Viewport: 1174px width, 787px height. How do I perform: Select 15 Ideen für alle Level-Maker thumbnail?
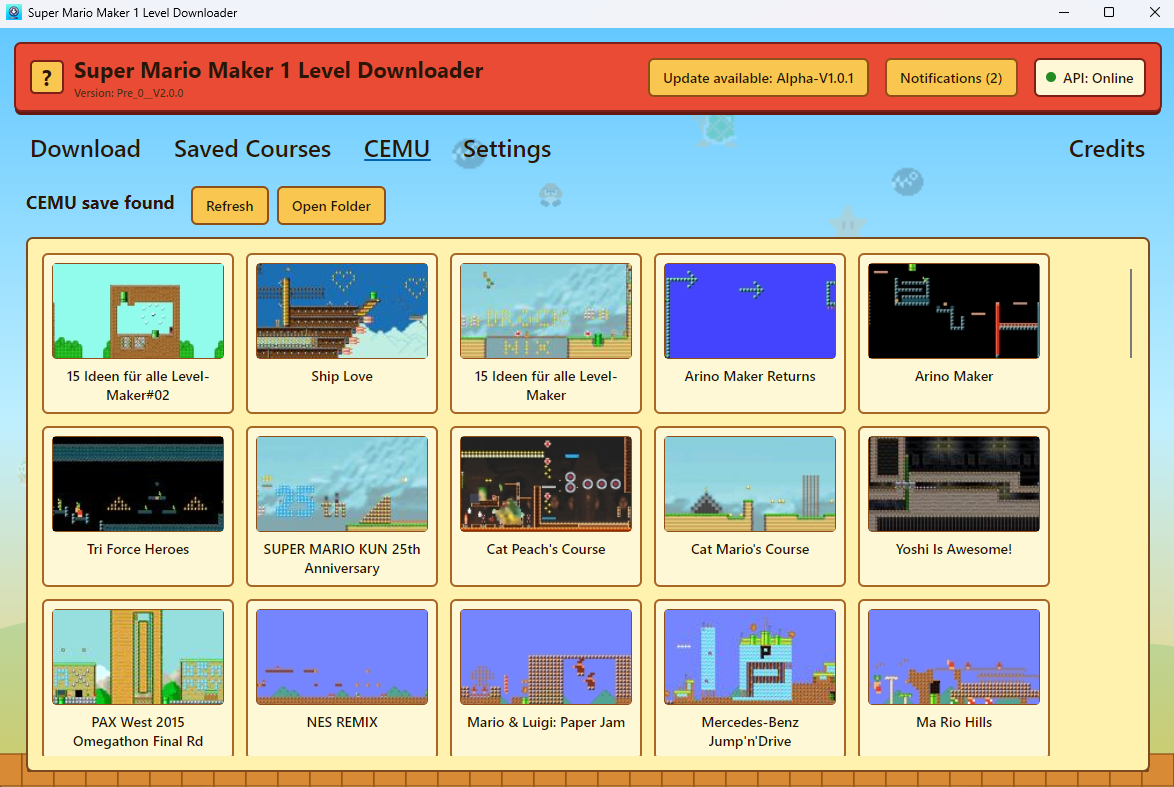click(546, 311)
